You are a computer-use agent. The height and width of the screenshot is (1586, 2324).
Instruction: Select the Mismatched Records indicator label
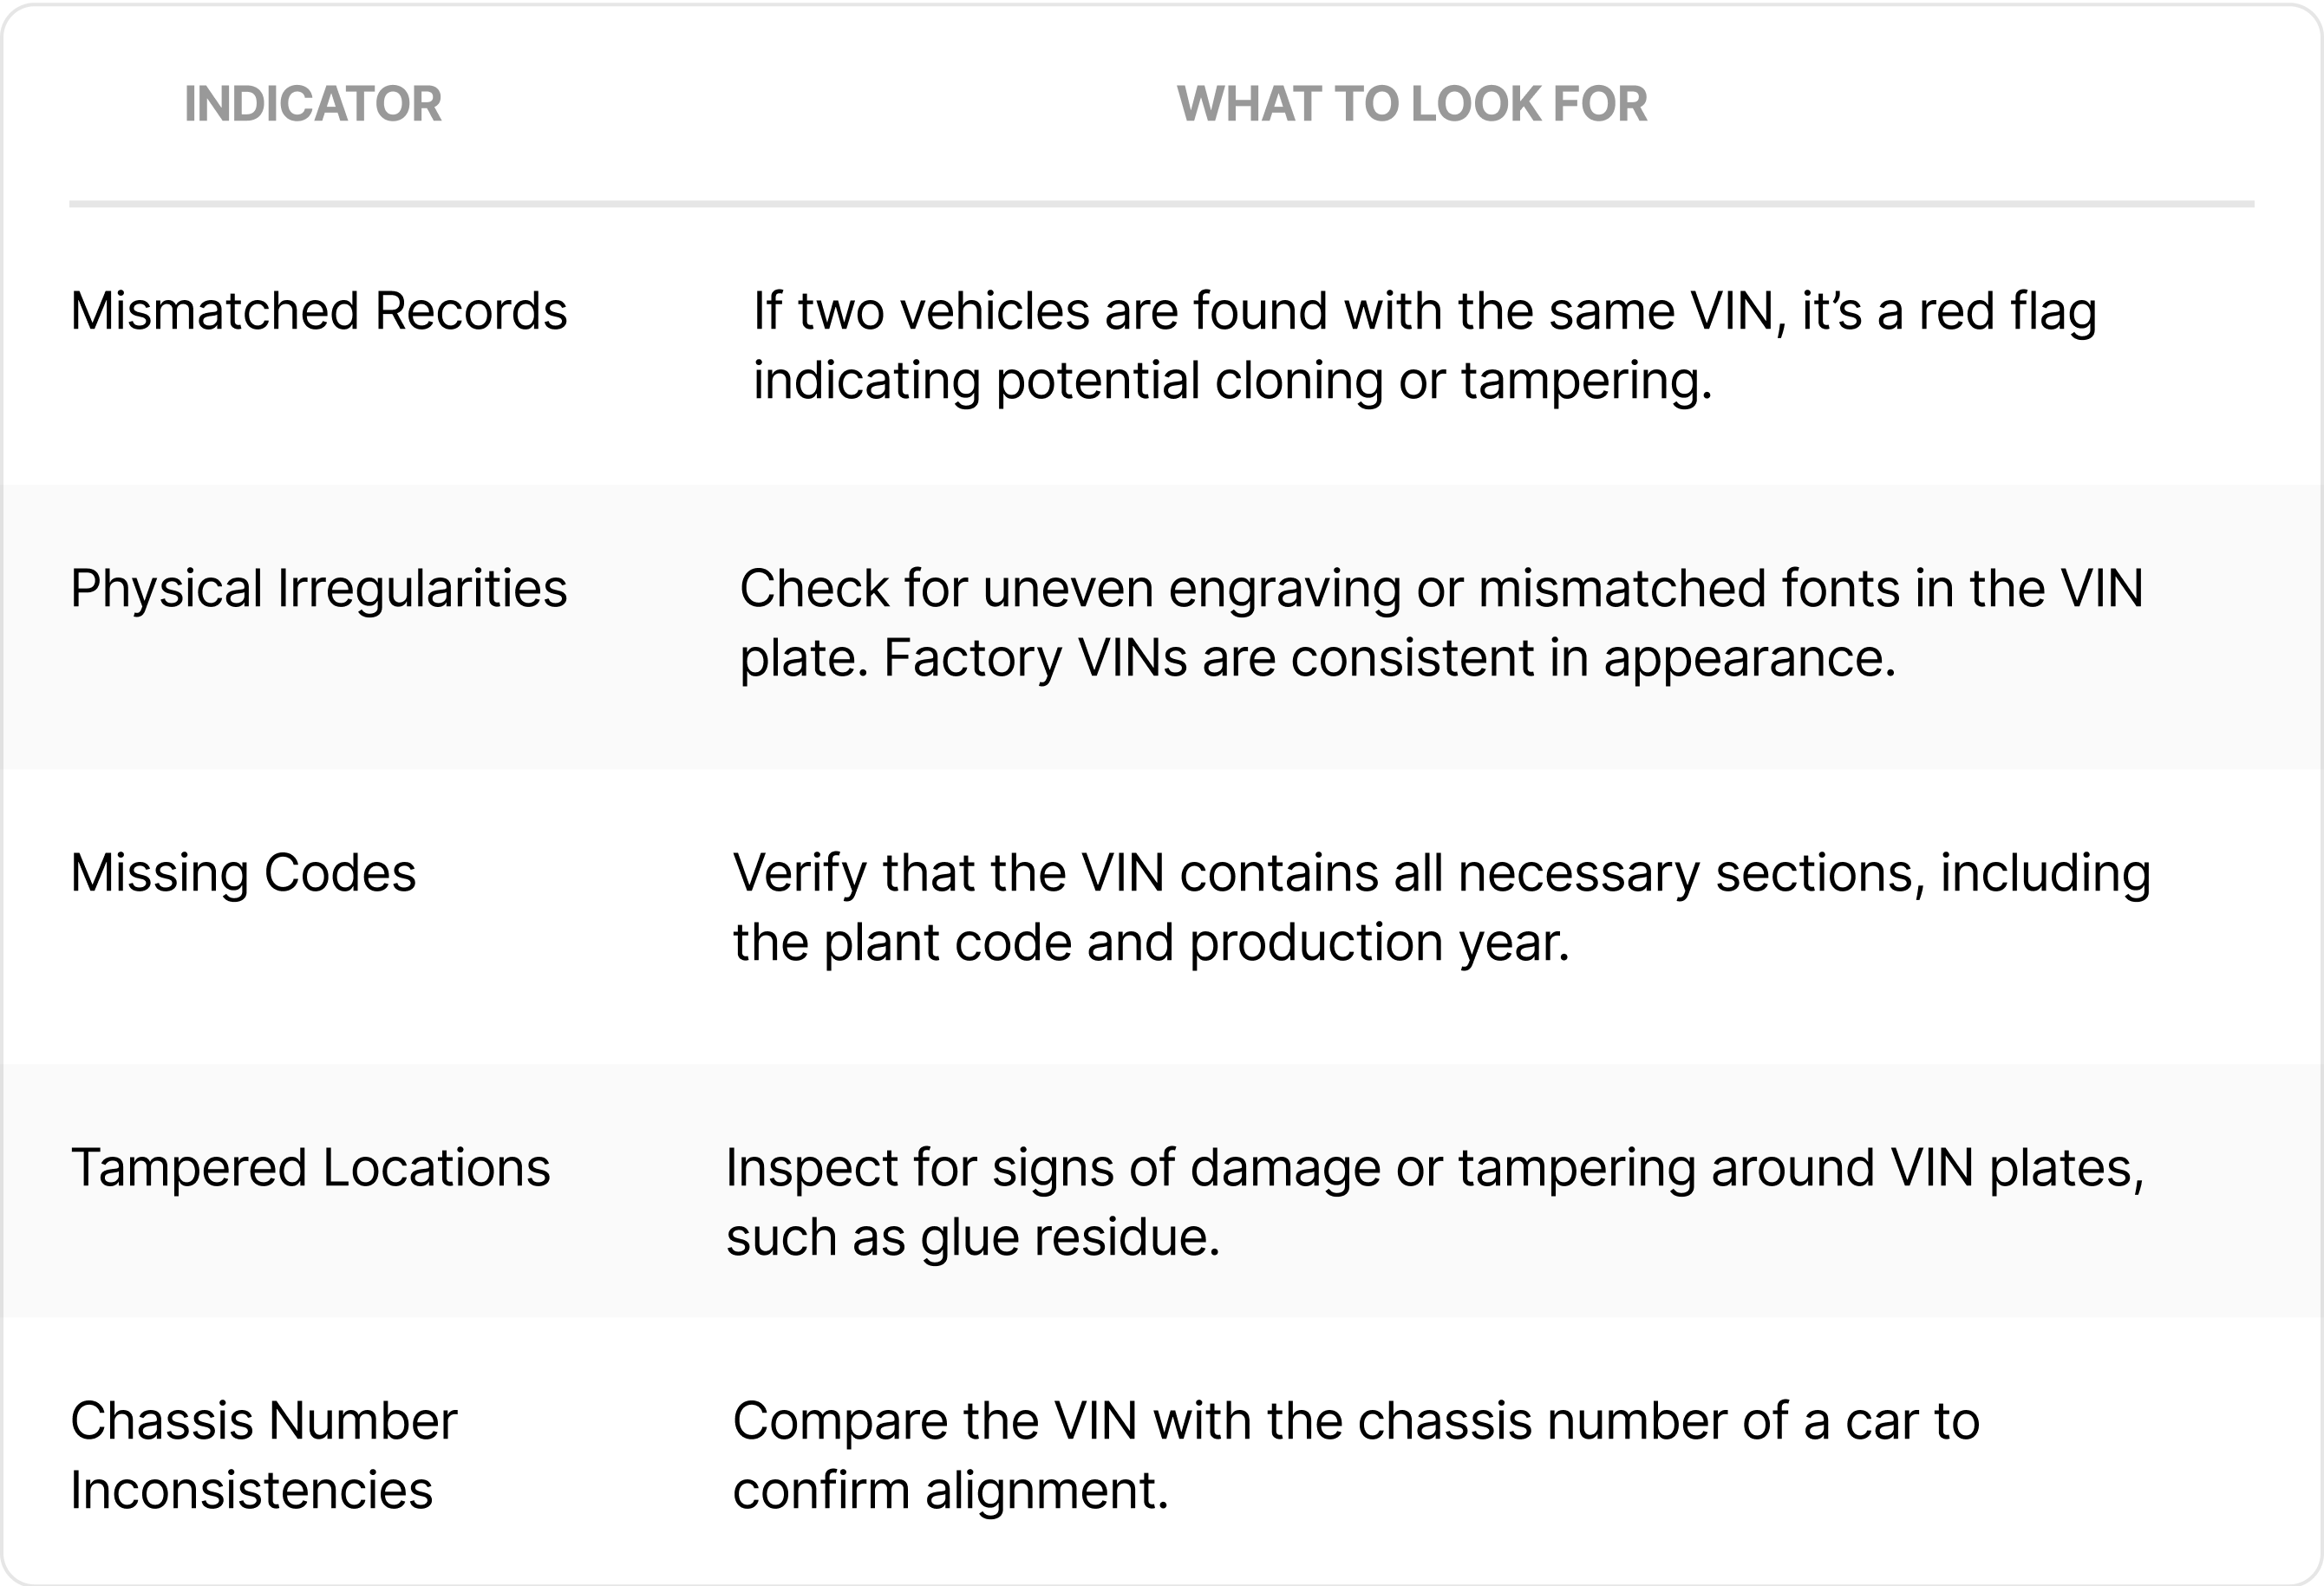click(318, 311)
